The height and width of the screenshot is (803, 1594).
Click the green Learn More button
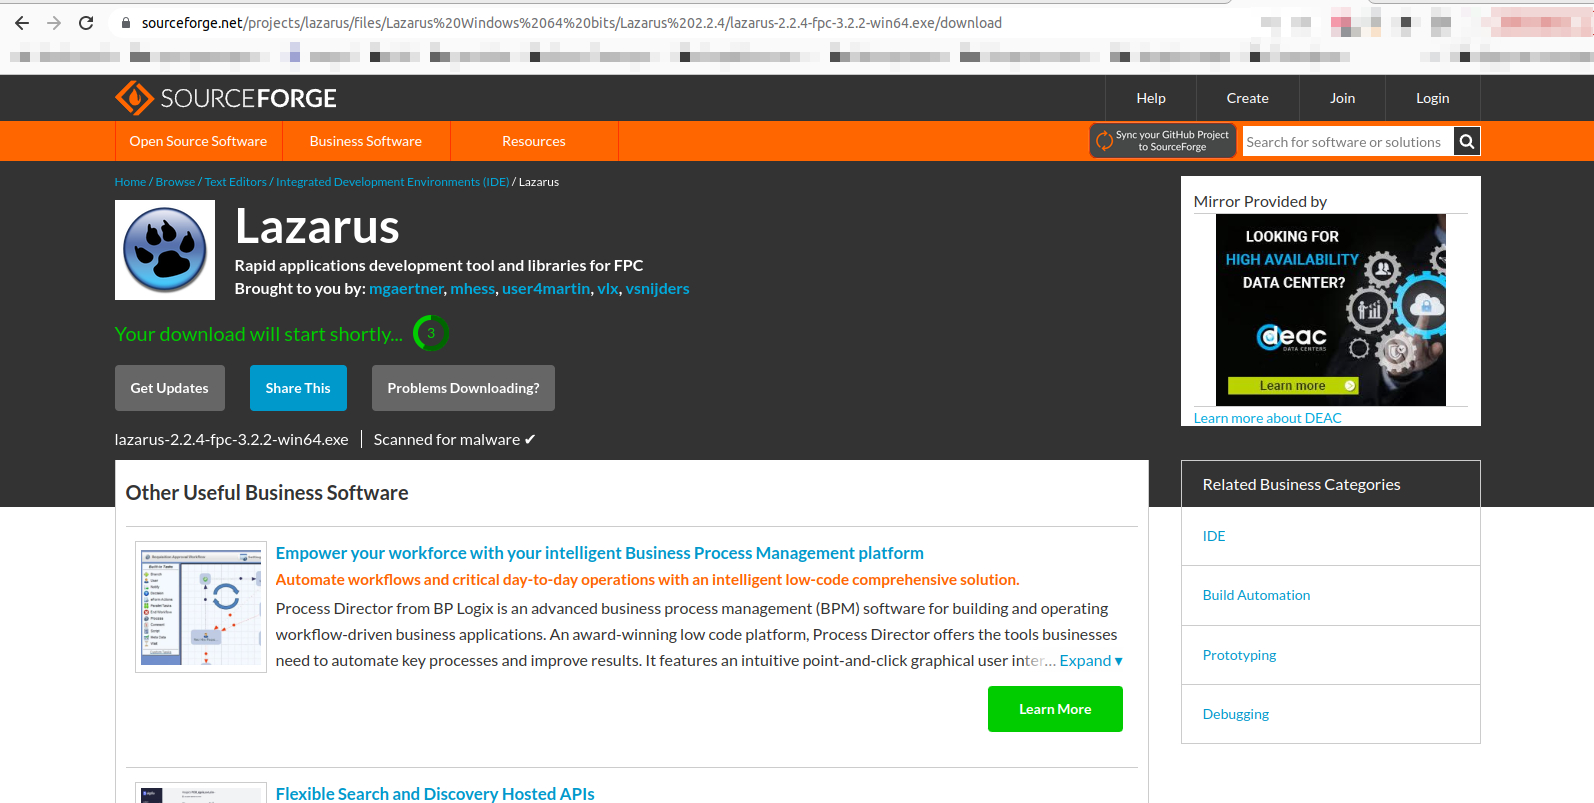coord(1055,709)
